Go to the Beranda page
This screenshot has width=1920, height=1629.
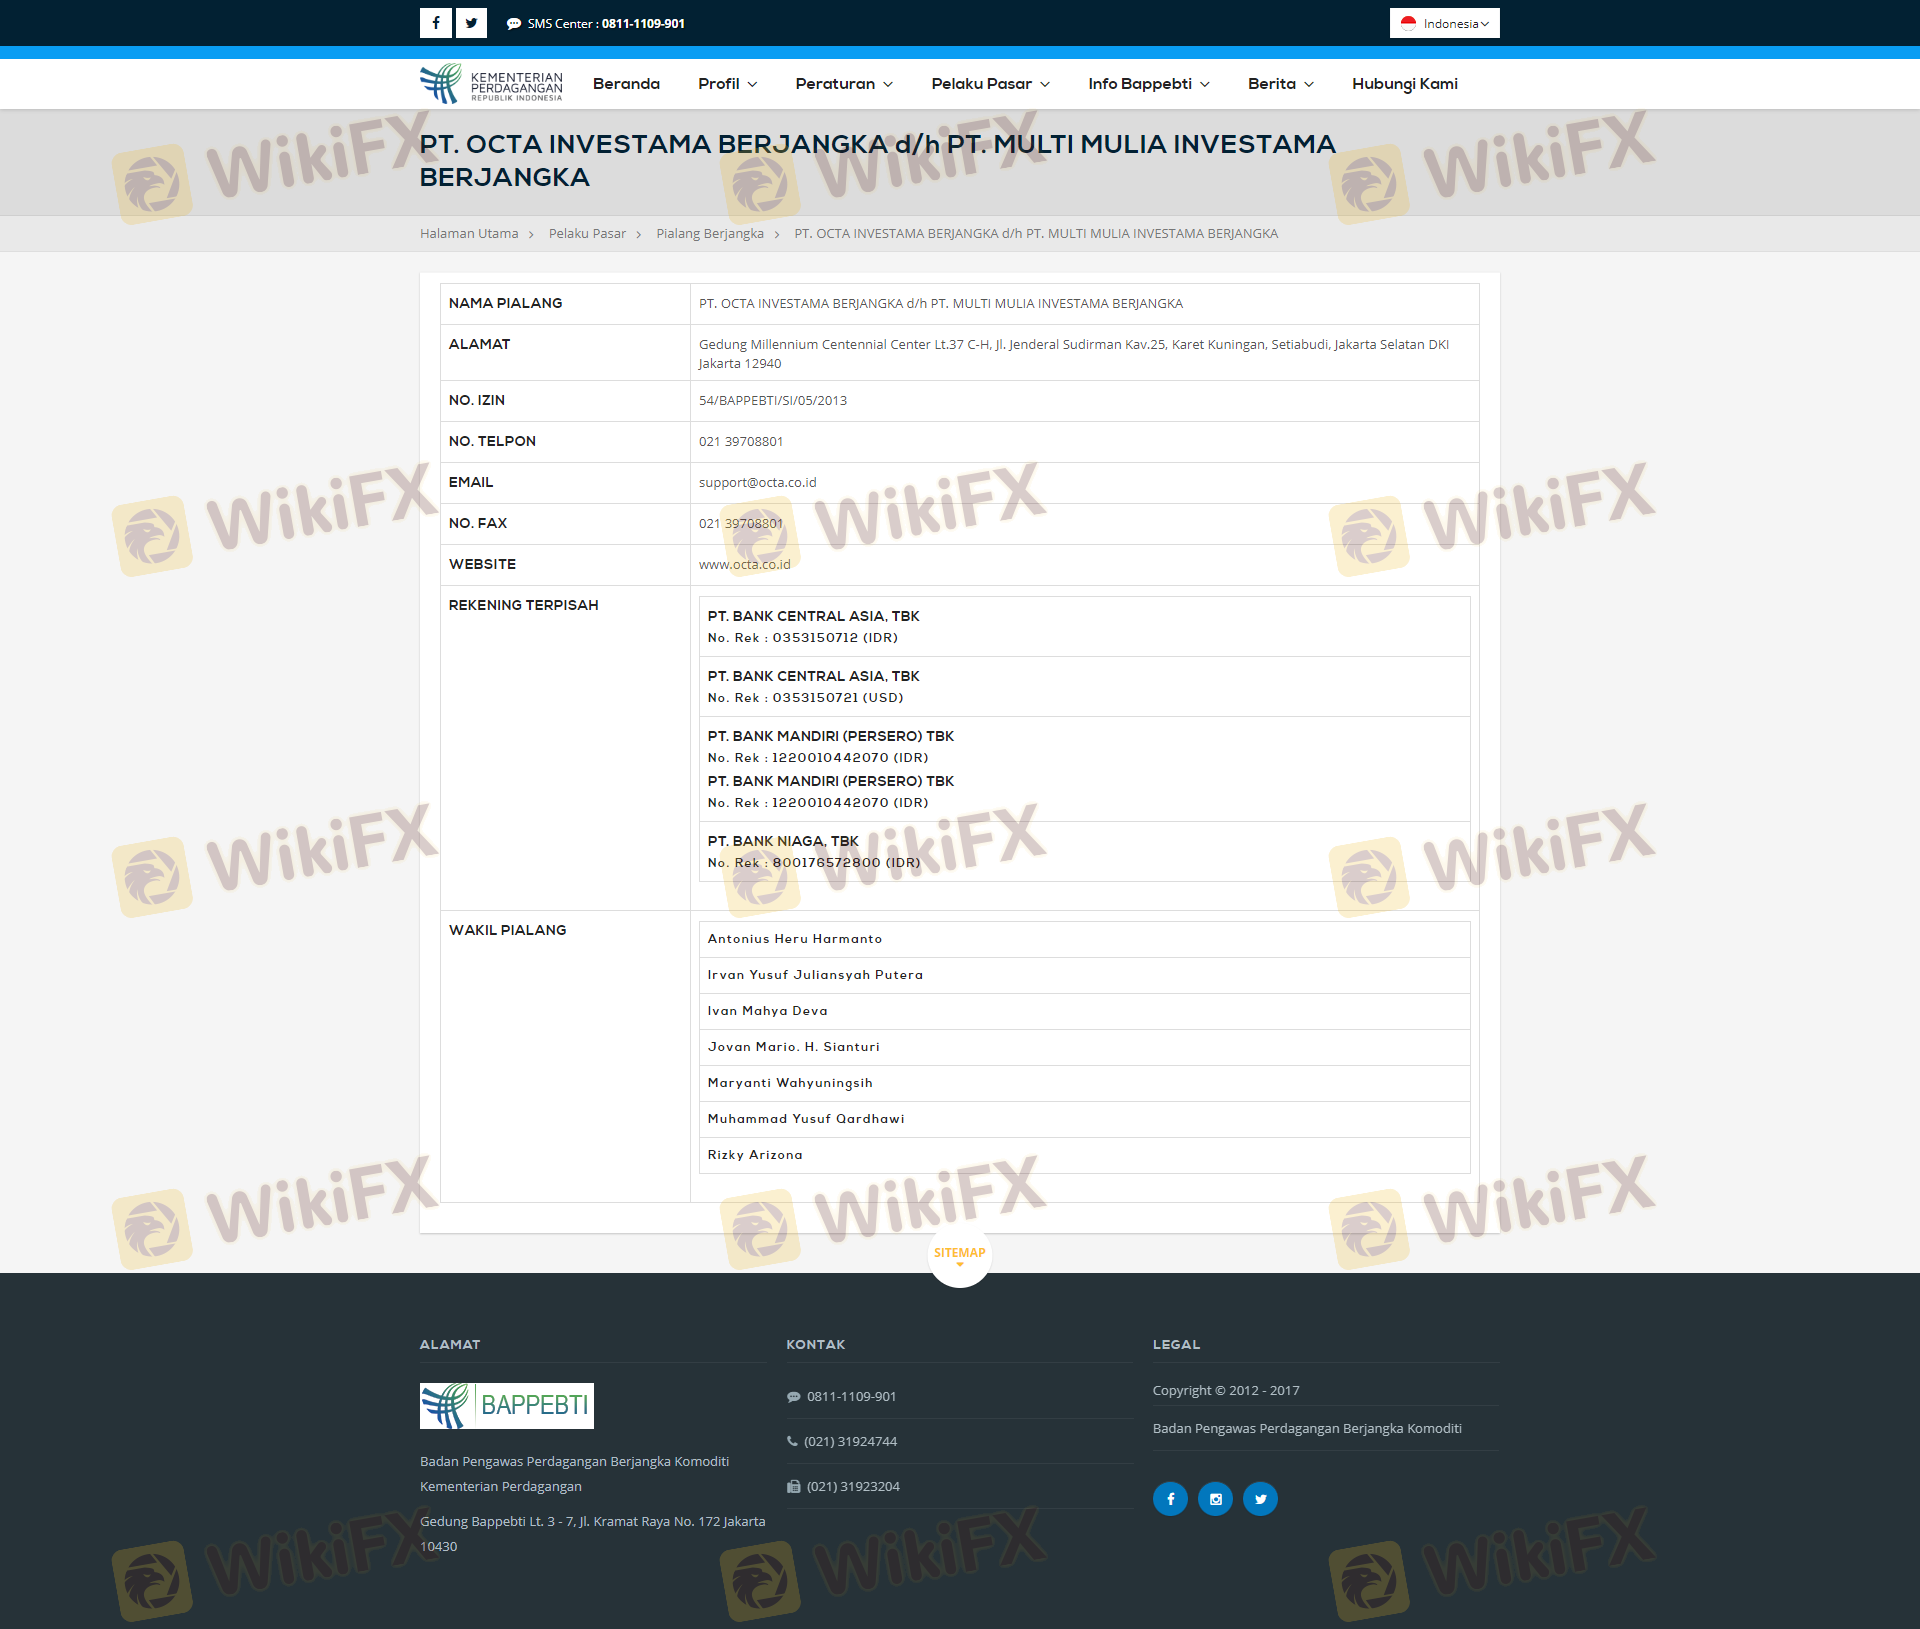pyautogui.click(x=626, y=84)
